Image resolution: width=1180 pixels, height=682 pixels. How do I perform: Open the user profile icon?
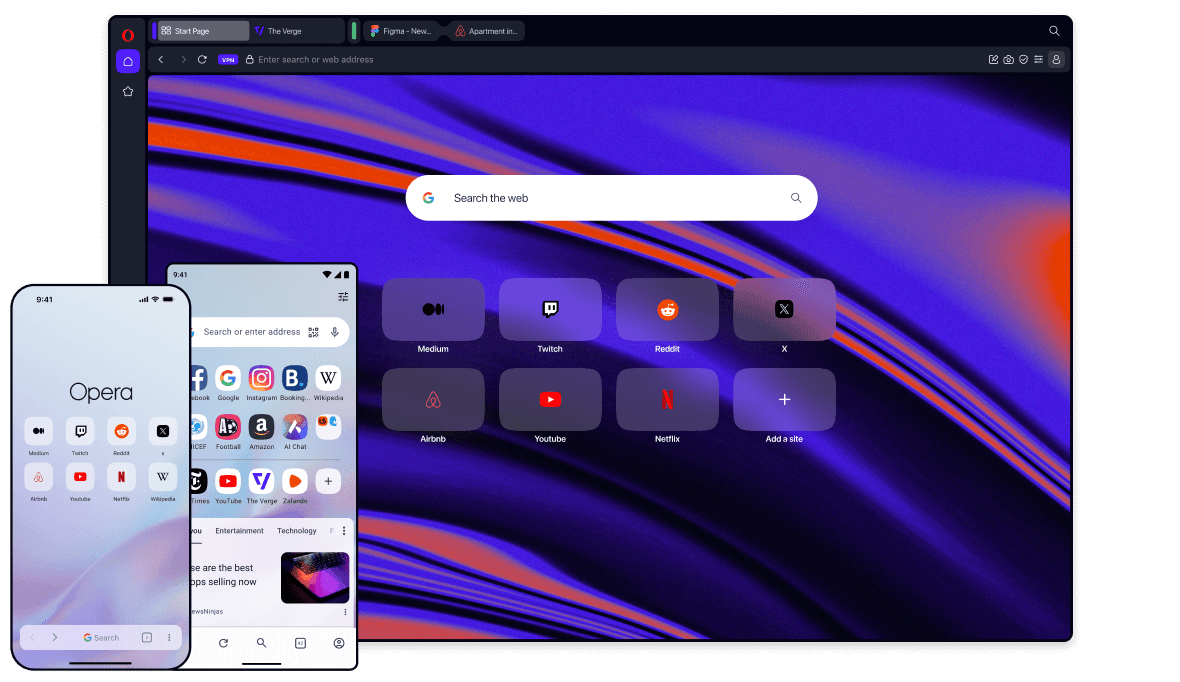coord(1056,59)
